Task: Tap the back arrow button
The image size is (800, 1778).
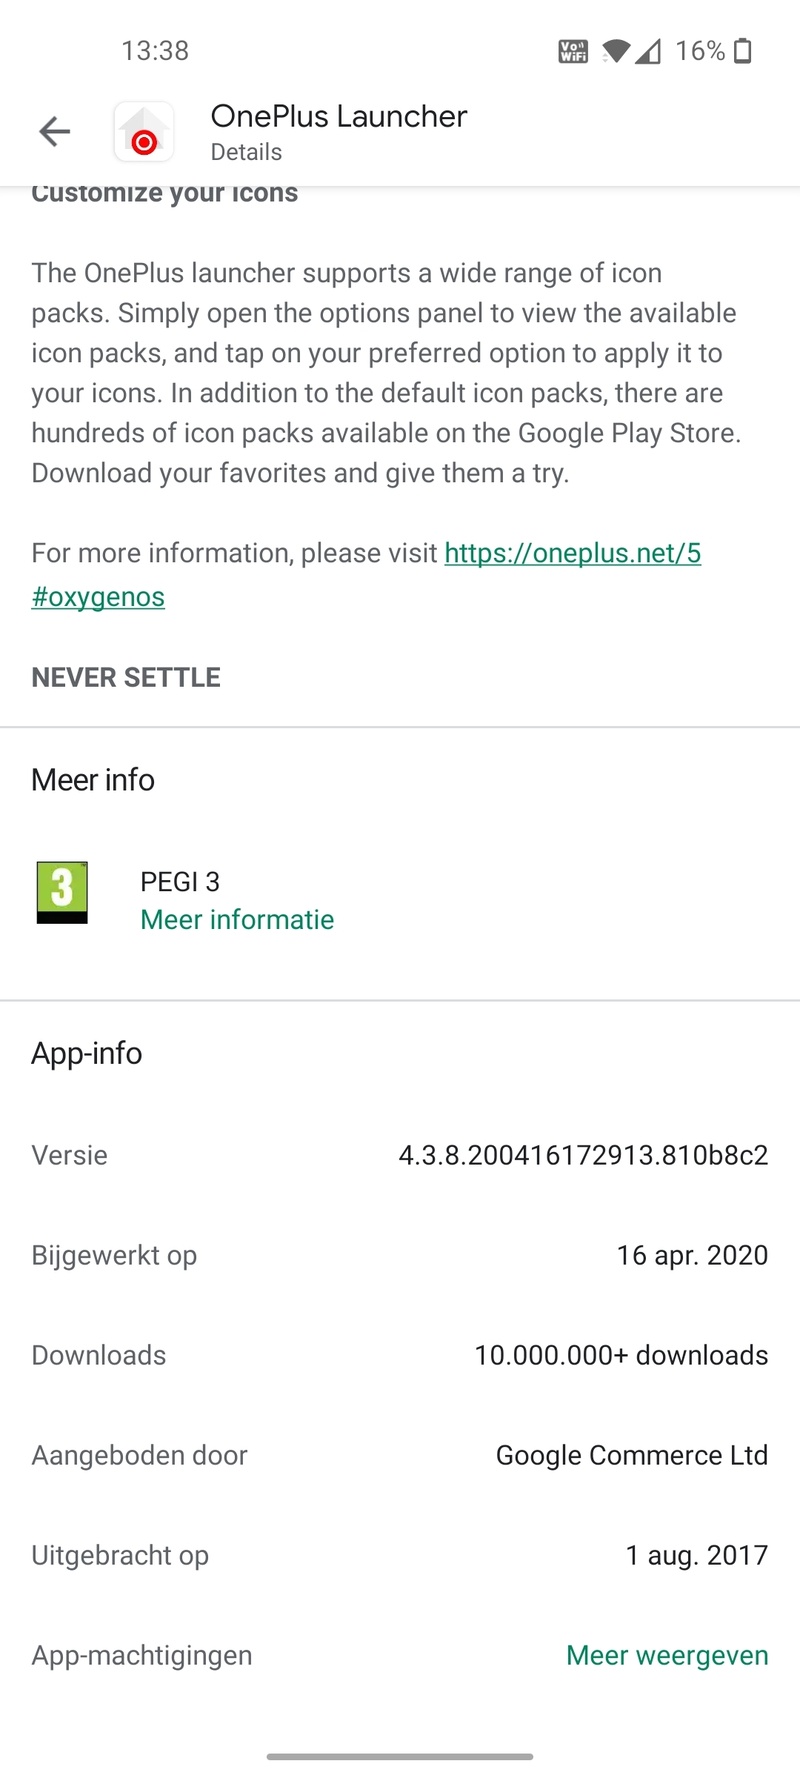Action: point(55,131)
